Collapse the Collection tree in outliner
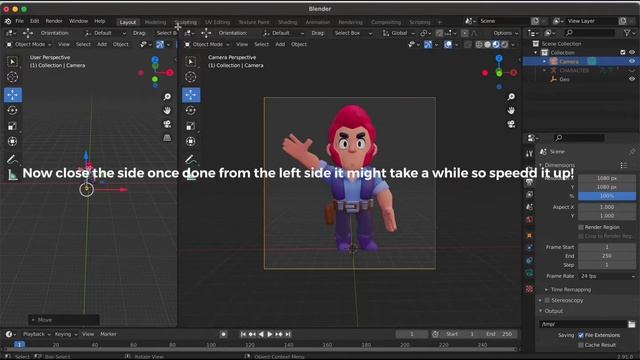The image size is (640, 360). pyautogui.click(x=536, y=53)
